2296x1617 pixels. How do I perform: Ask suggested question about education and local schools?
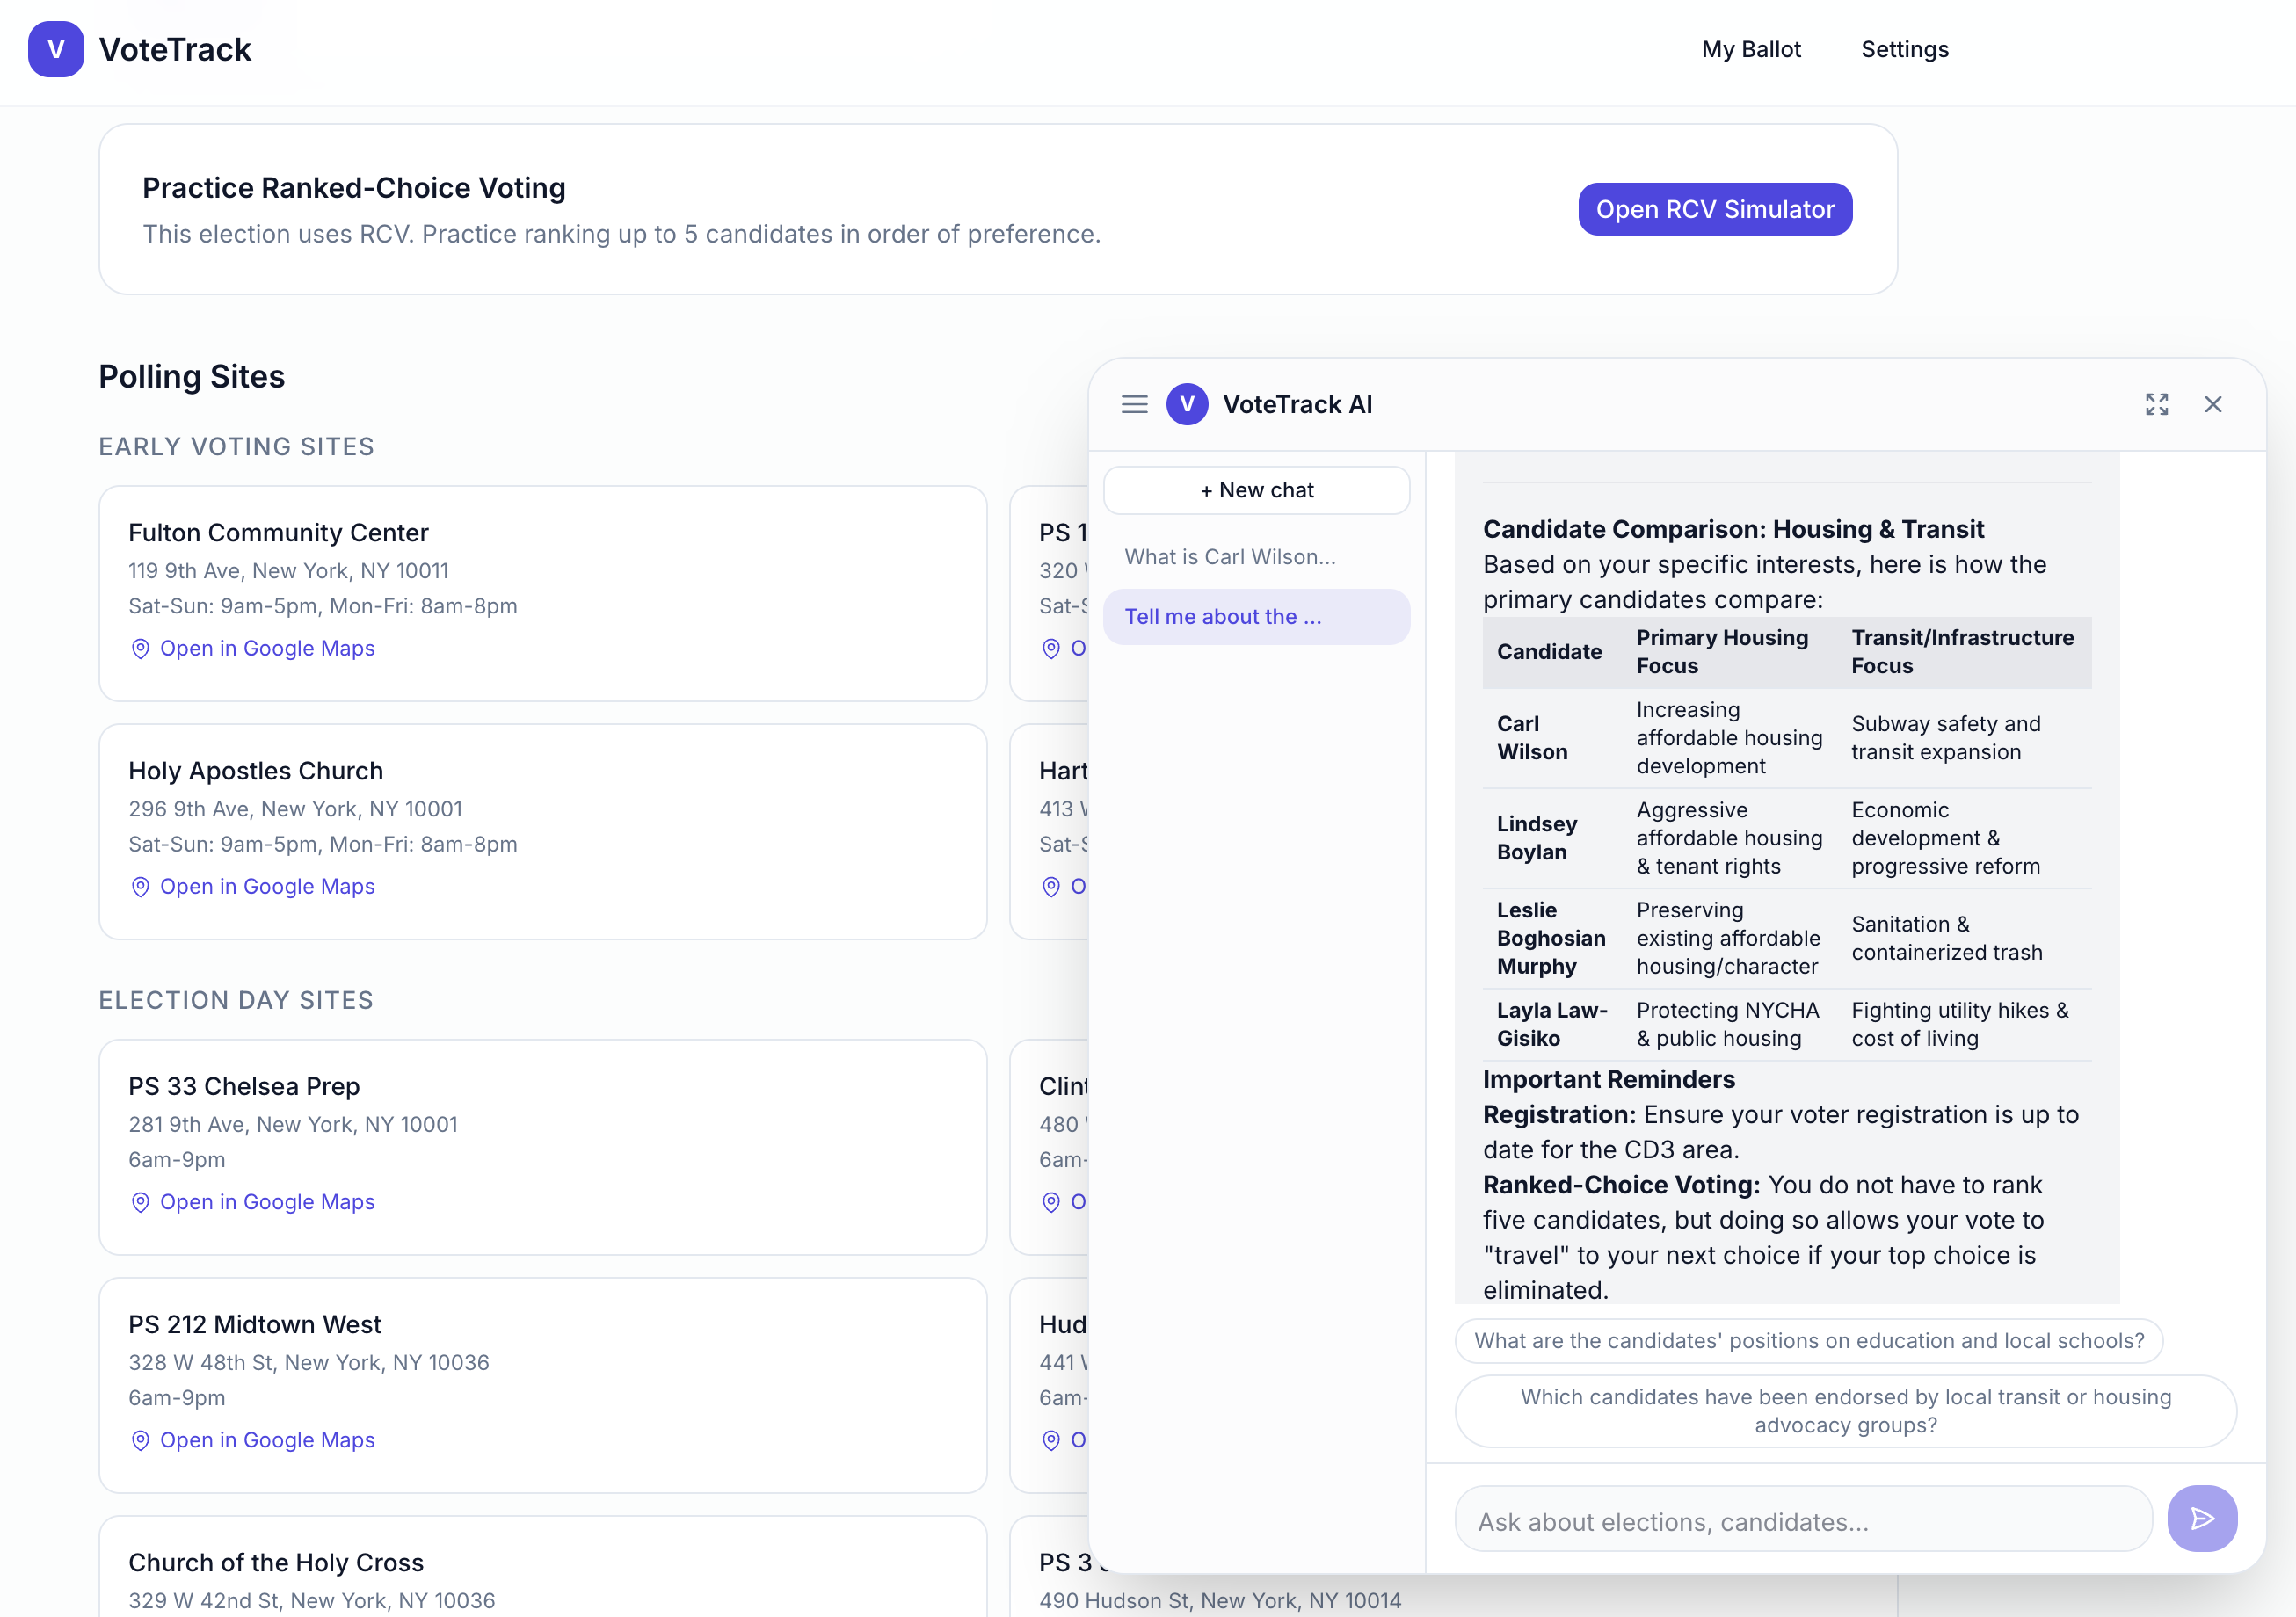(1808, 1340)
